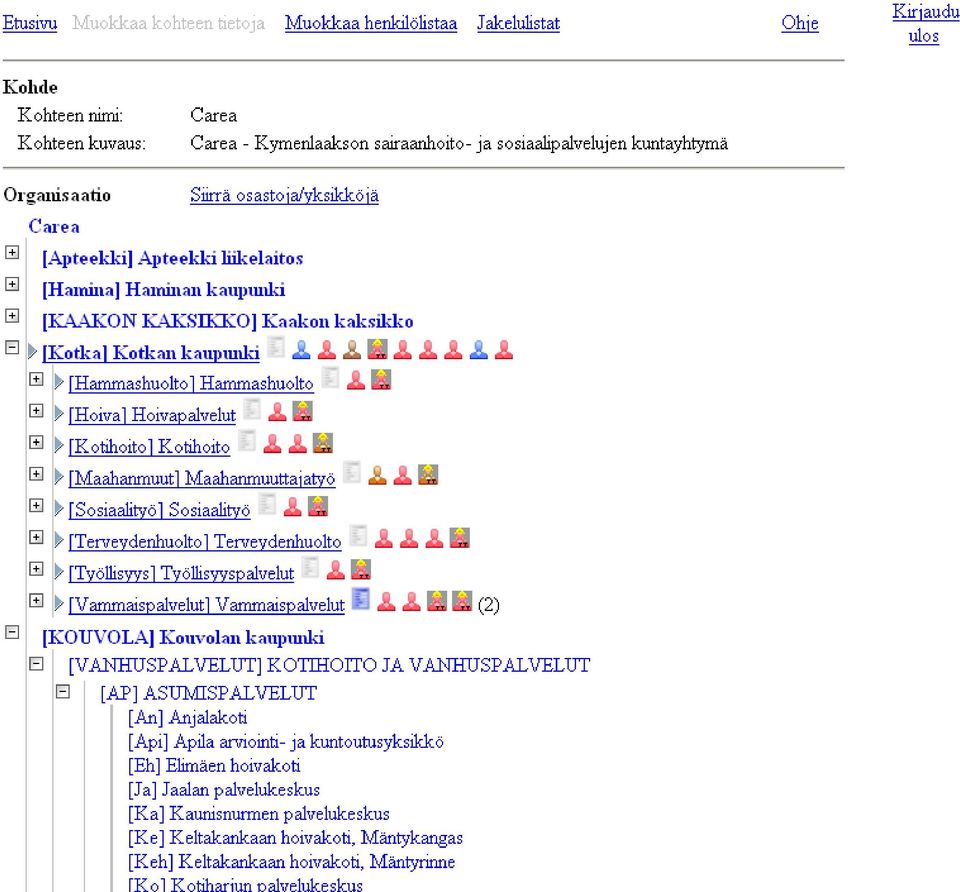Image resolution: width=960 pixels, height=892 pixels.
Task: Collapse the Kouvolan kaupunki node
Action: click(12, 632)
